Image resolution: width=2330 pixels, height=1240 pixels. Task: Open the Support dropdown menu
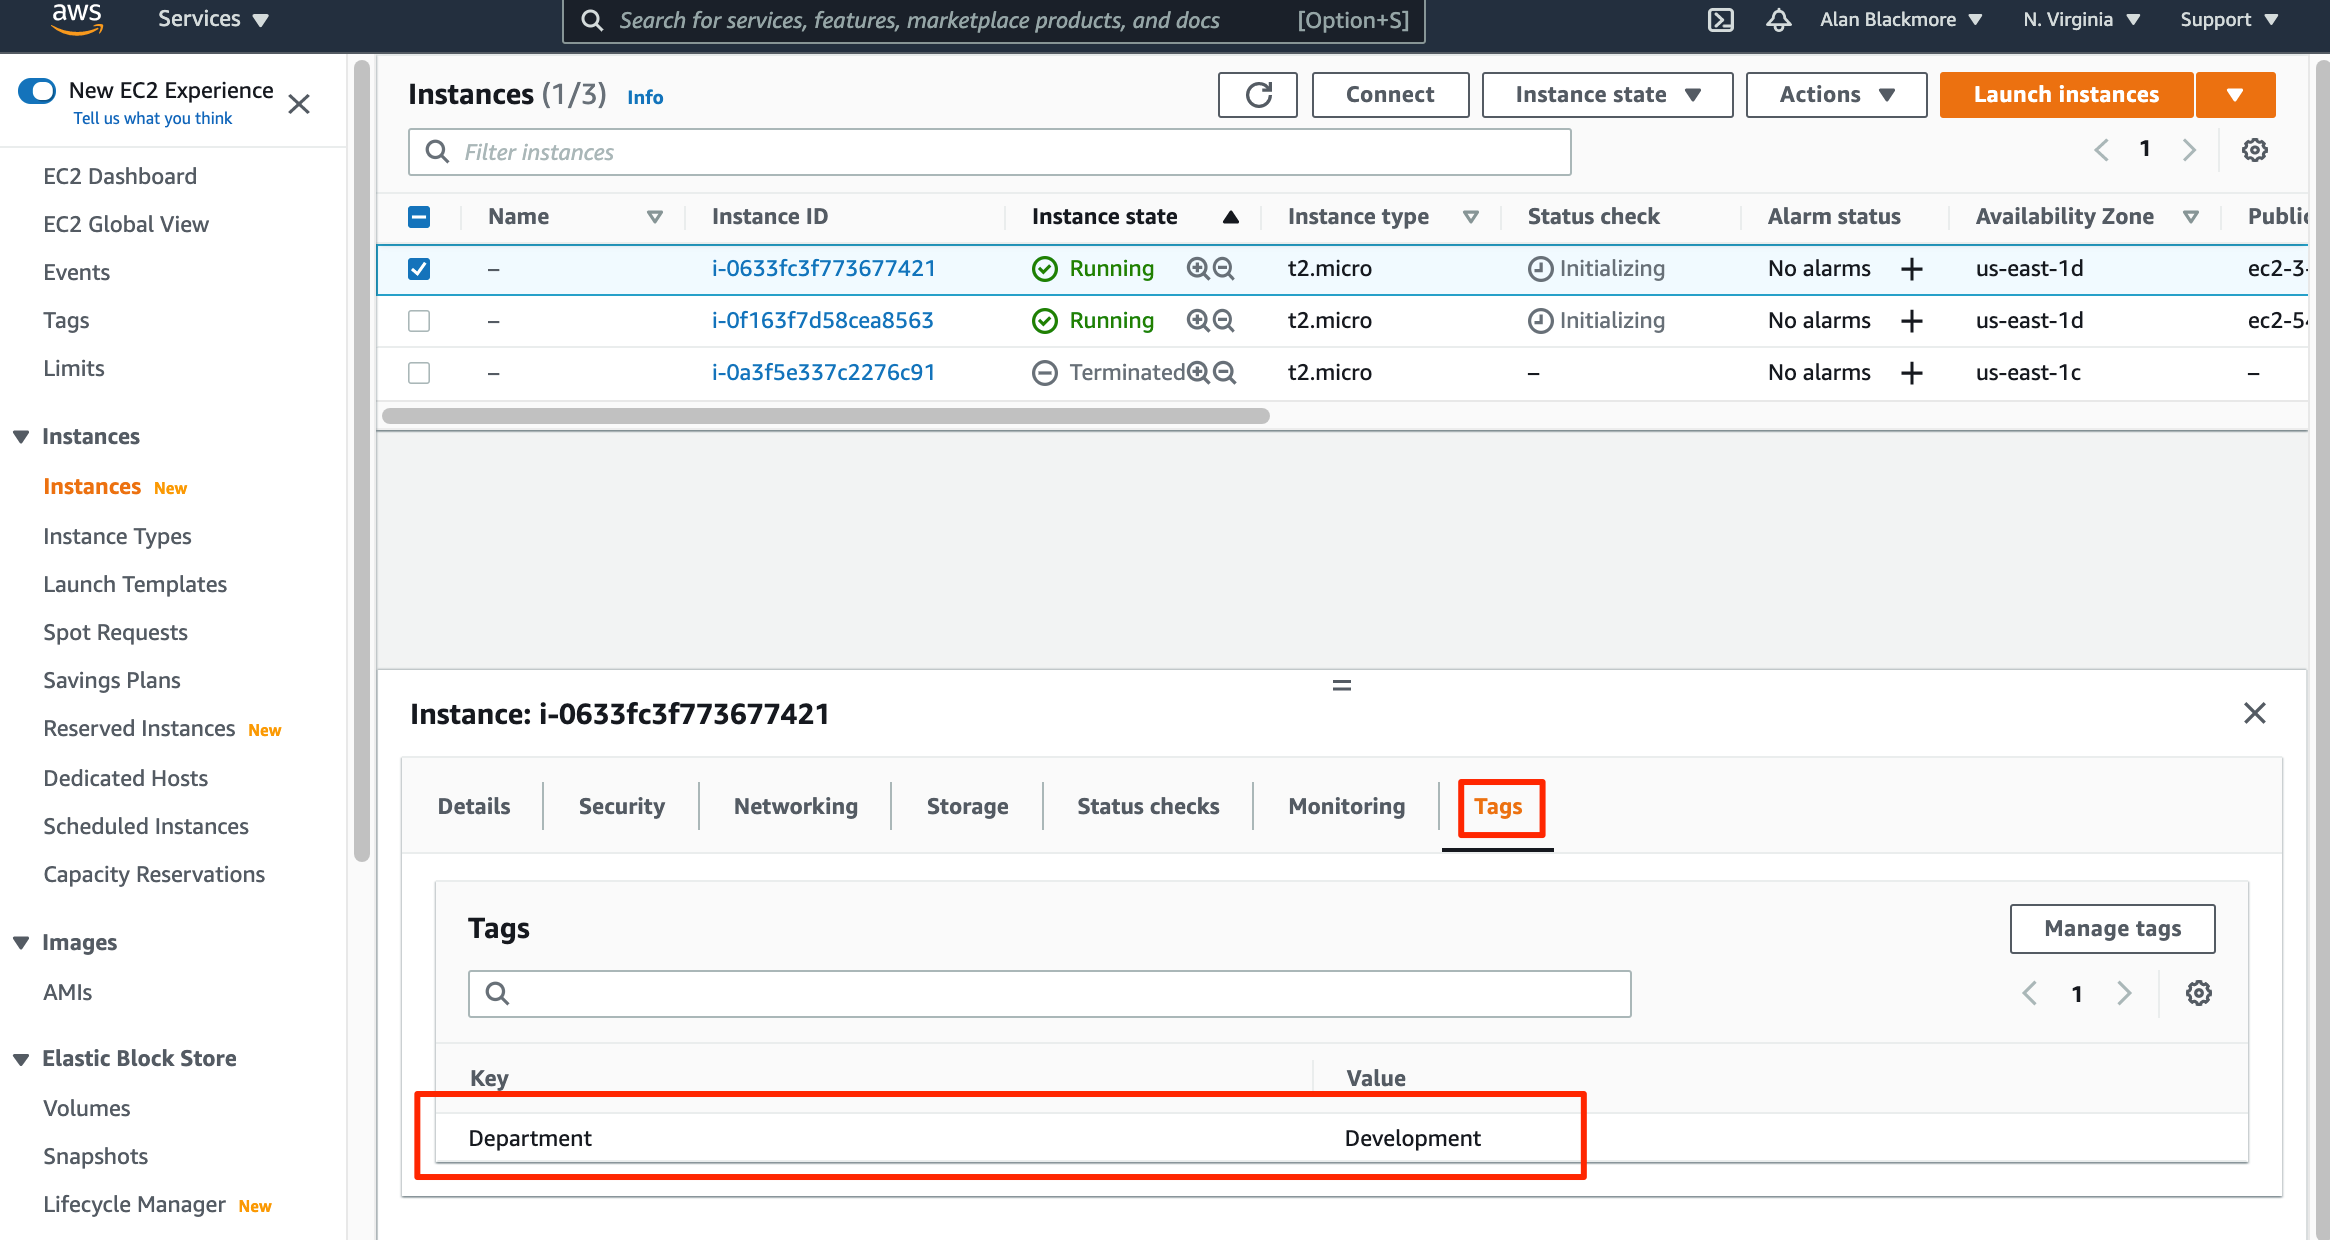tap(2229, 19)
